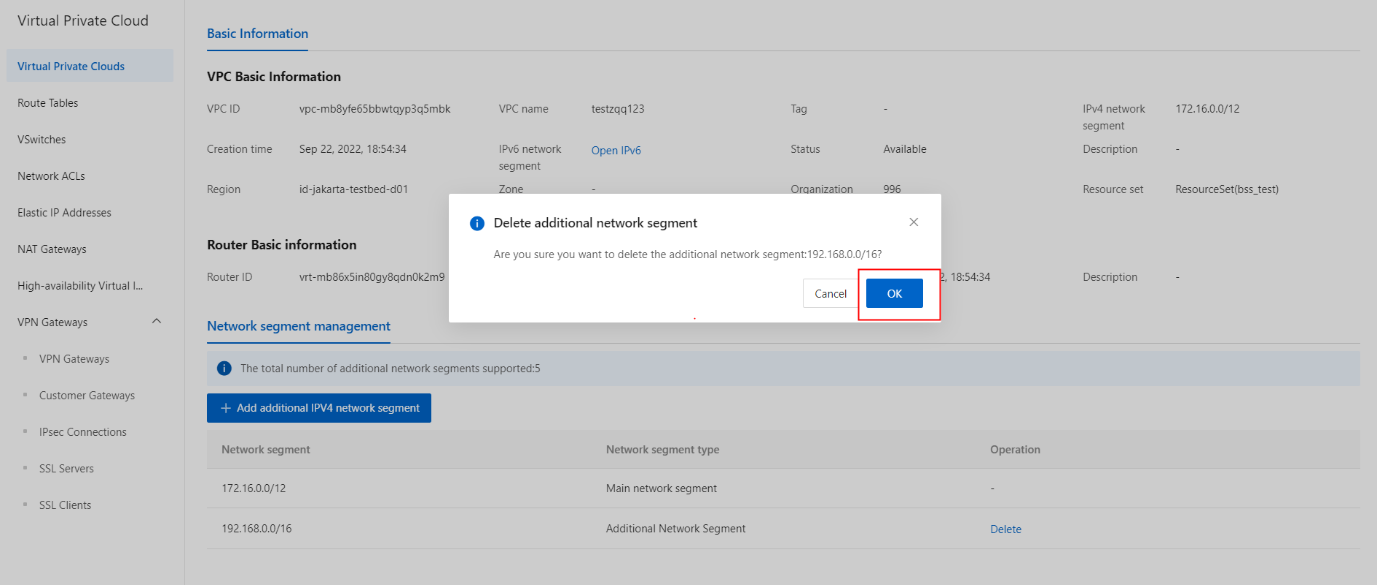Image resolution: width=1377 pixels, height=585 pixels.
Task: Select Region value id-jakarta-testbed-d01
Action: [354, 189]
